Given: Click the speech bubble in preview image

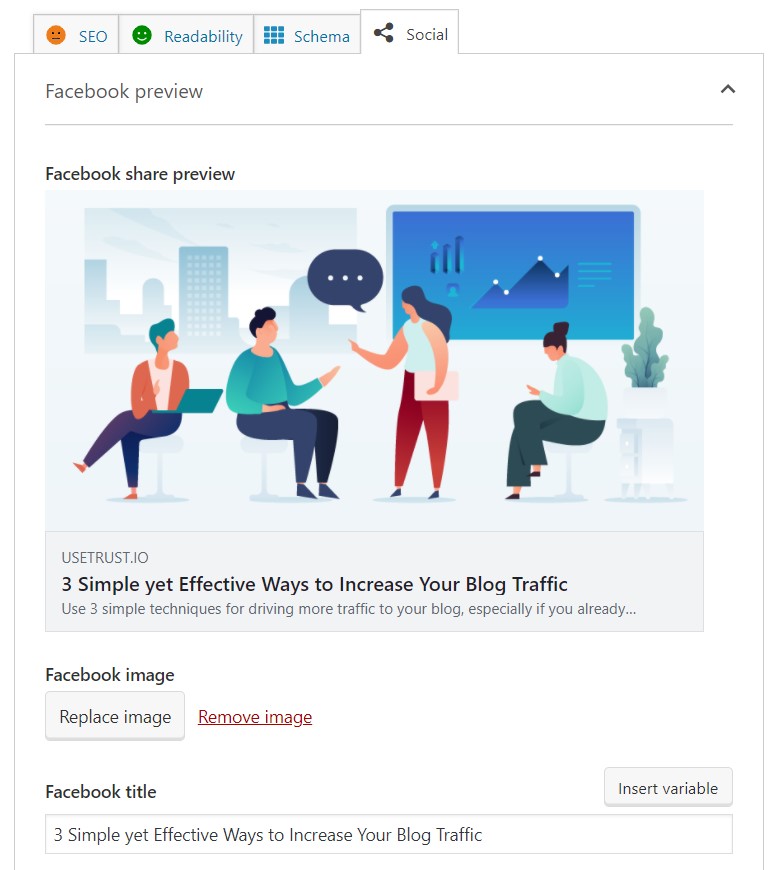Looking at the screenshot, I should click(345, 280).
